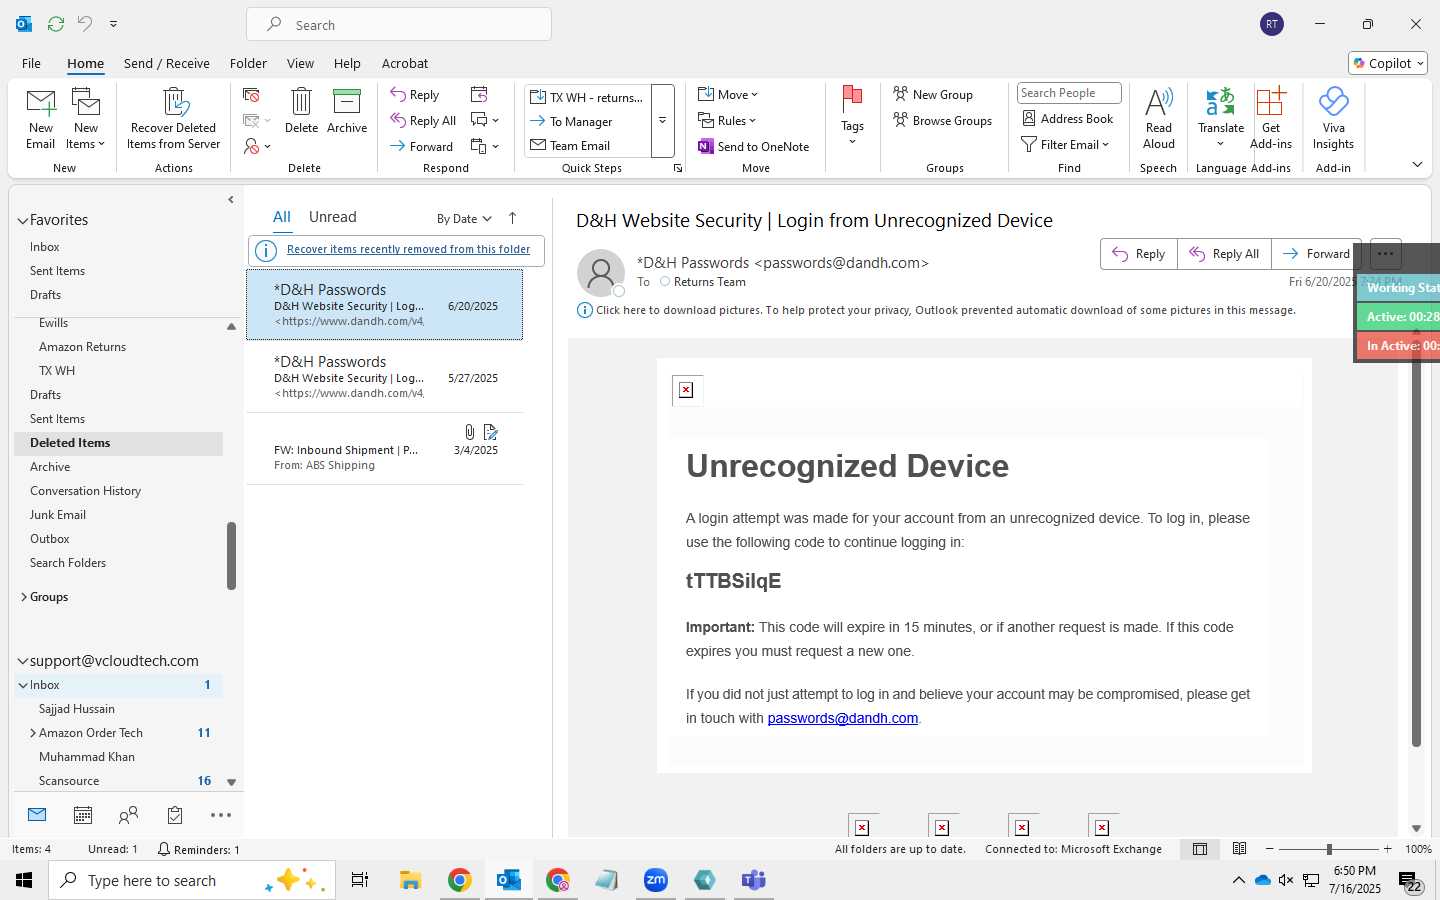Screen dimensions: 1440x900
Task: Click Reply All in the reading pane
Action: tap(1224, 254)
